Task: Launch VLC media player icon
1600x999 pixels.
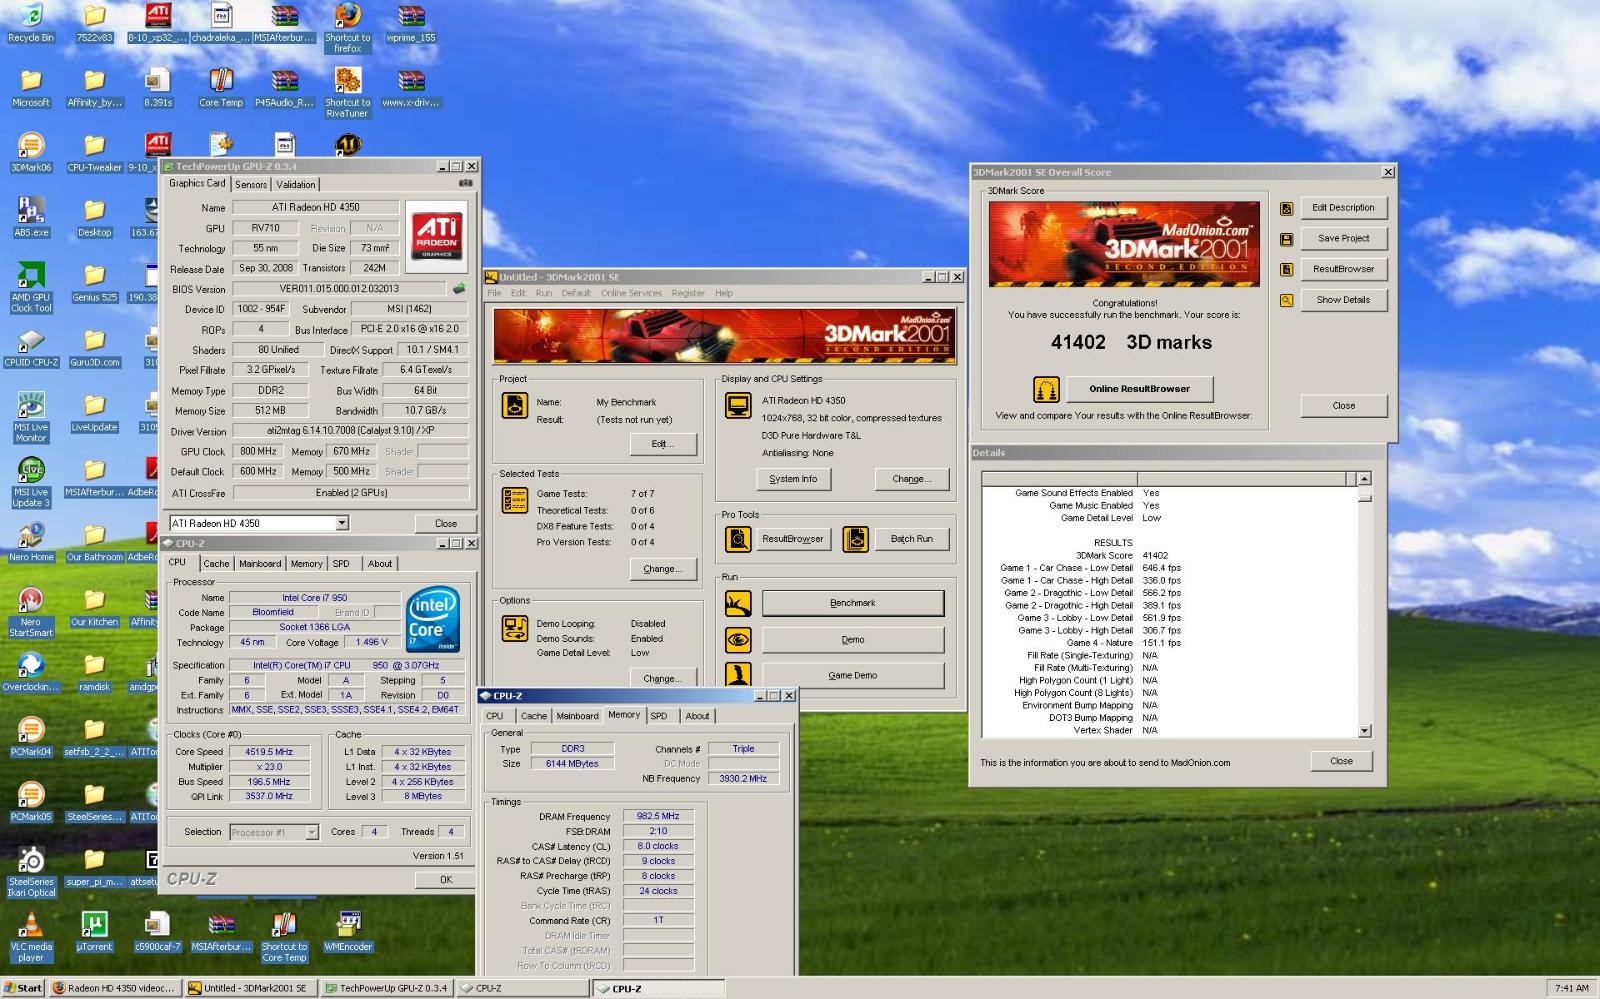Action: [31, 938]
